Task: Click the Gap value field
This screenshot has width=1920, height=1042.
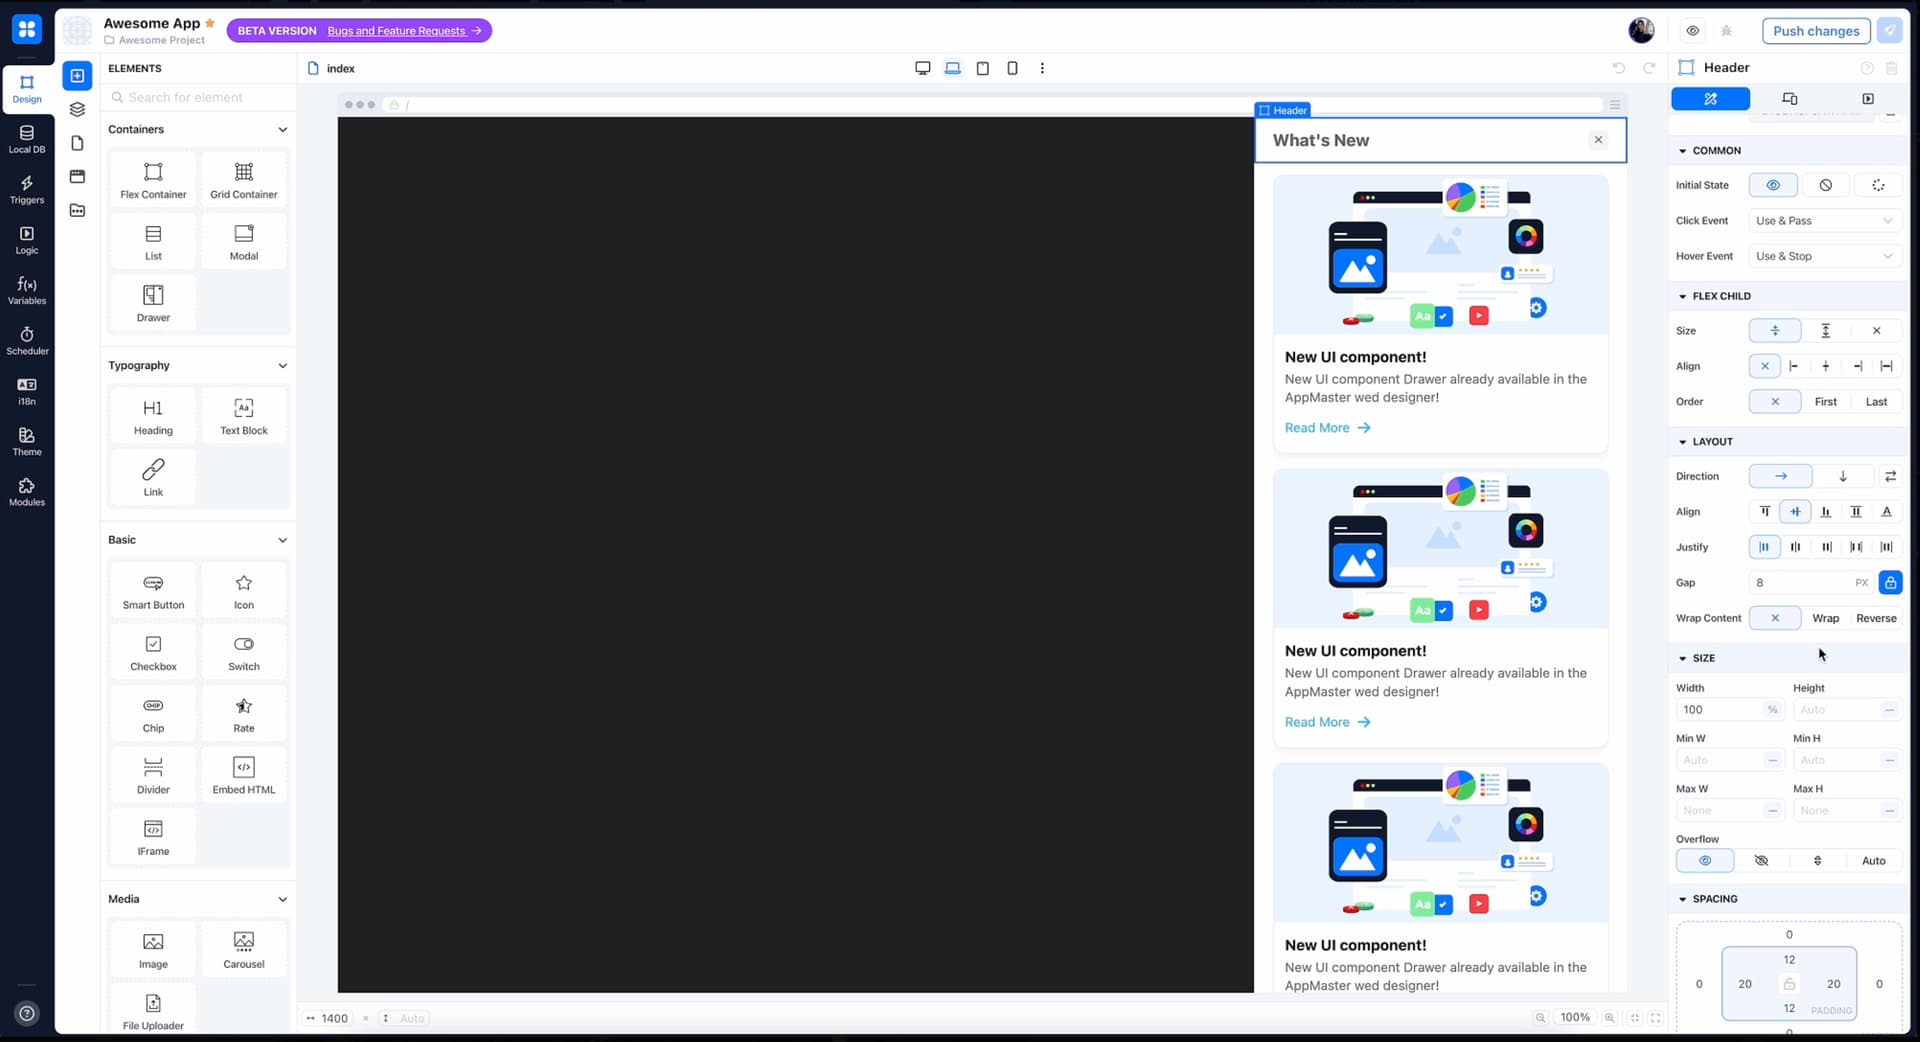Action: (x=1801, y=583)
